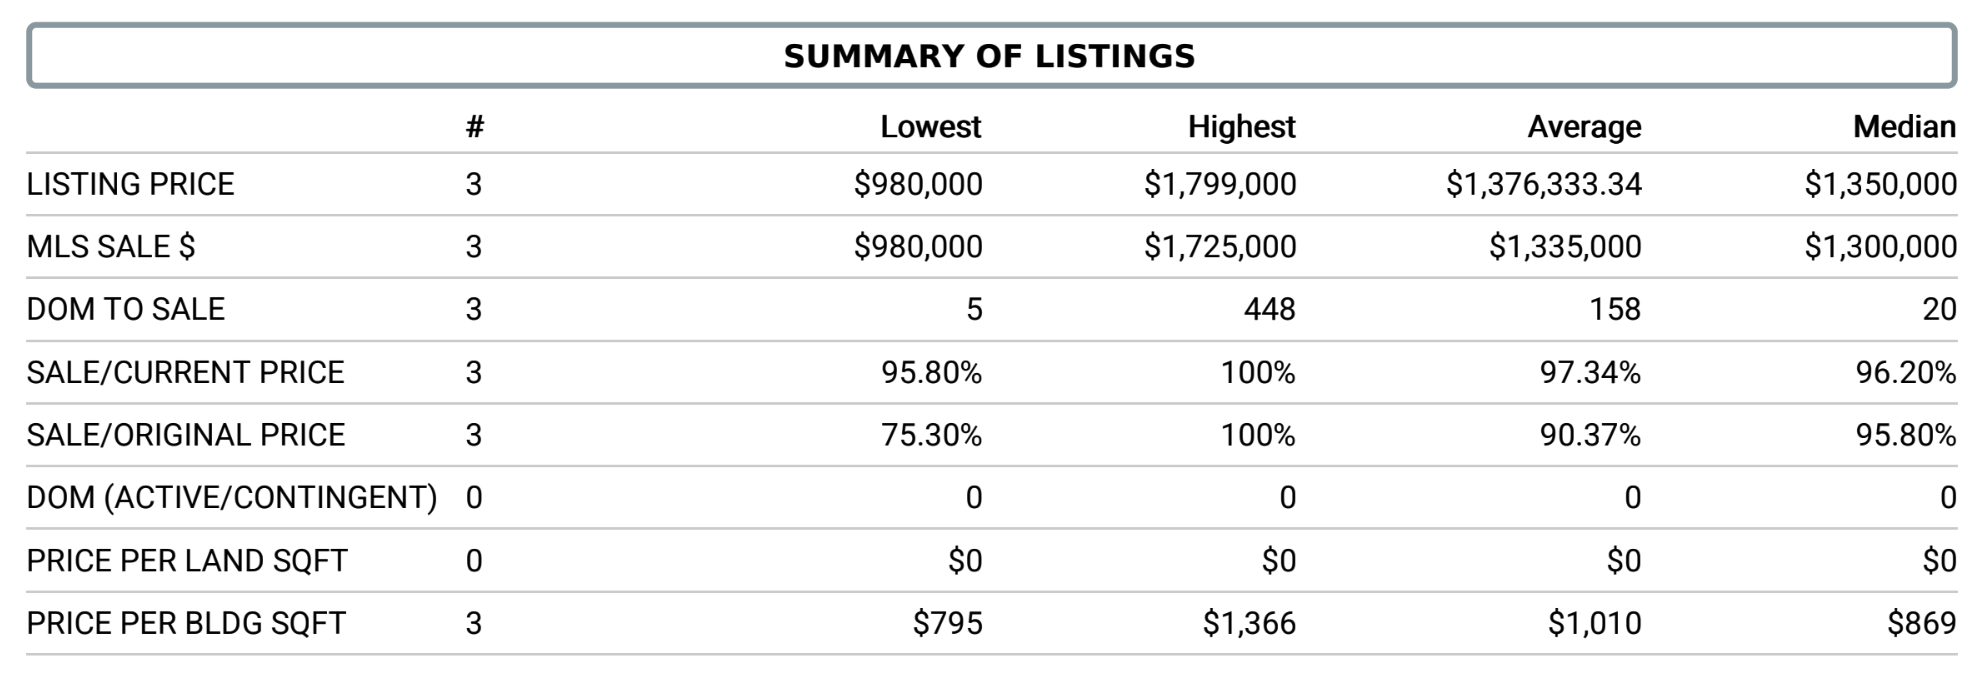
Task: Select the SALE/ORIGINAL PRICE row label
Action: point(186,435)
